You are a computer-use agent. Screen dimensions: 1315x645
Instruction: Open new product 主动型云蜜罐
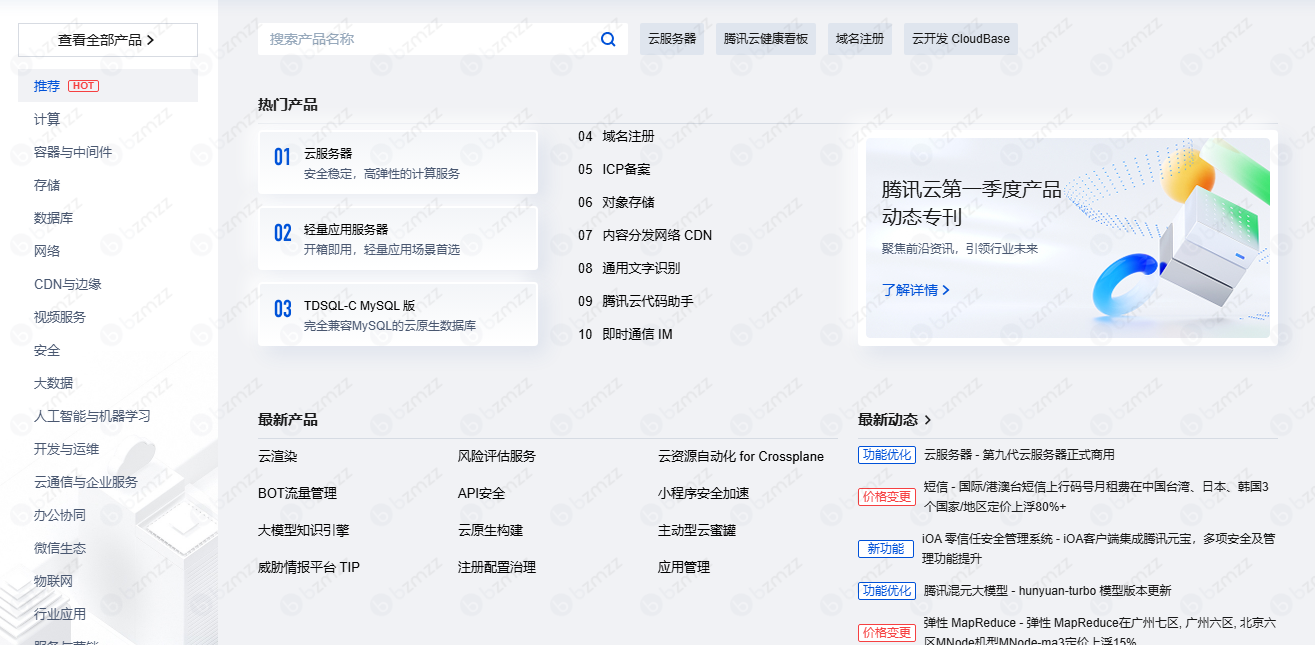click(697, 530)
